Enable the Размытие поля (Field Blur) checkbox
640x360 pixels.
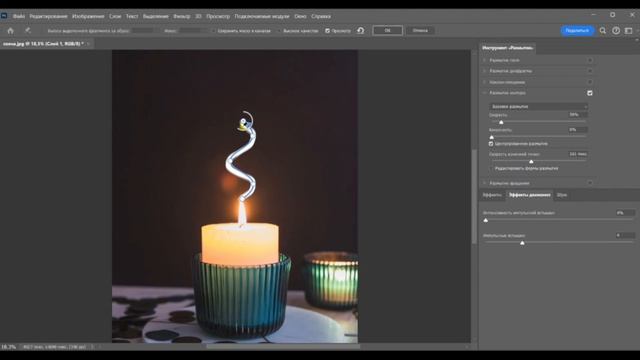[x=590, y=60]
